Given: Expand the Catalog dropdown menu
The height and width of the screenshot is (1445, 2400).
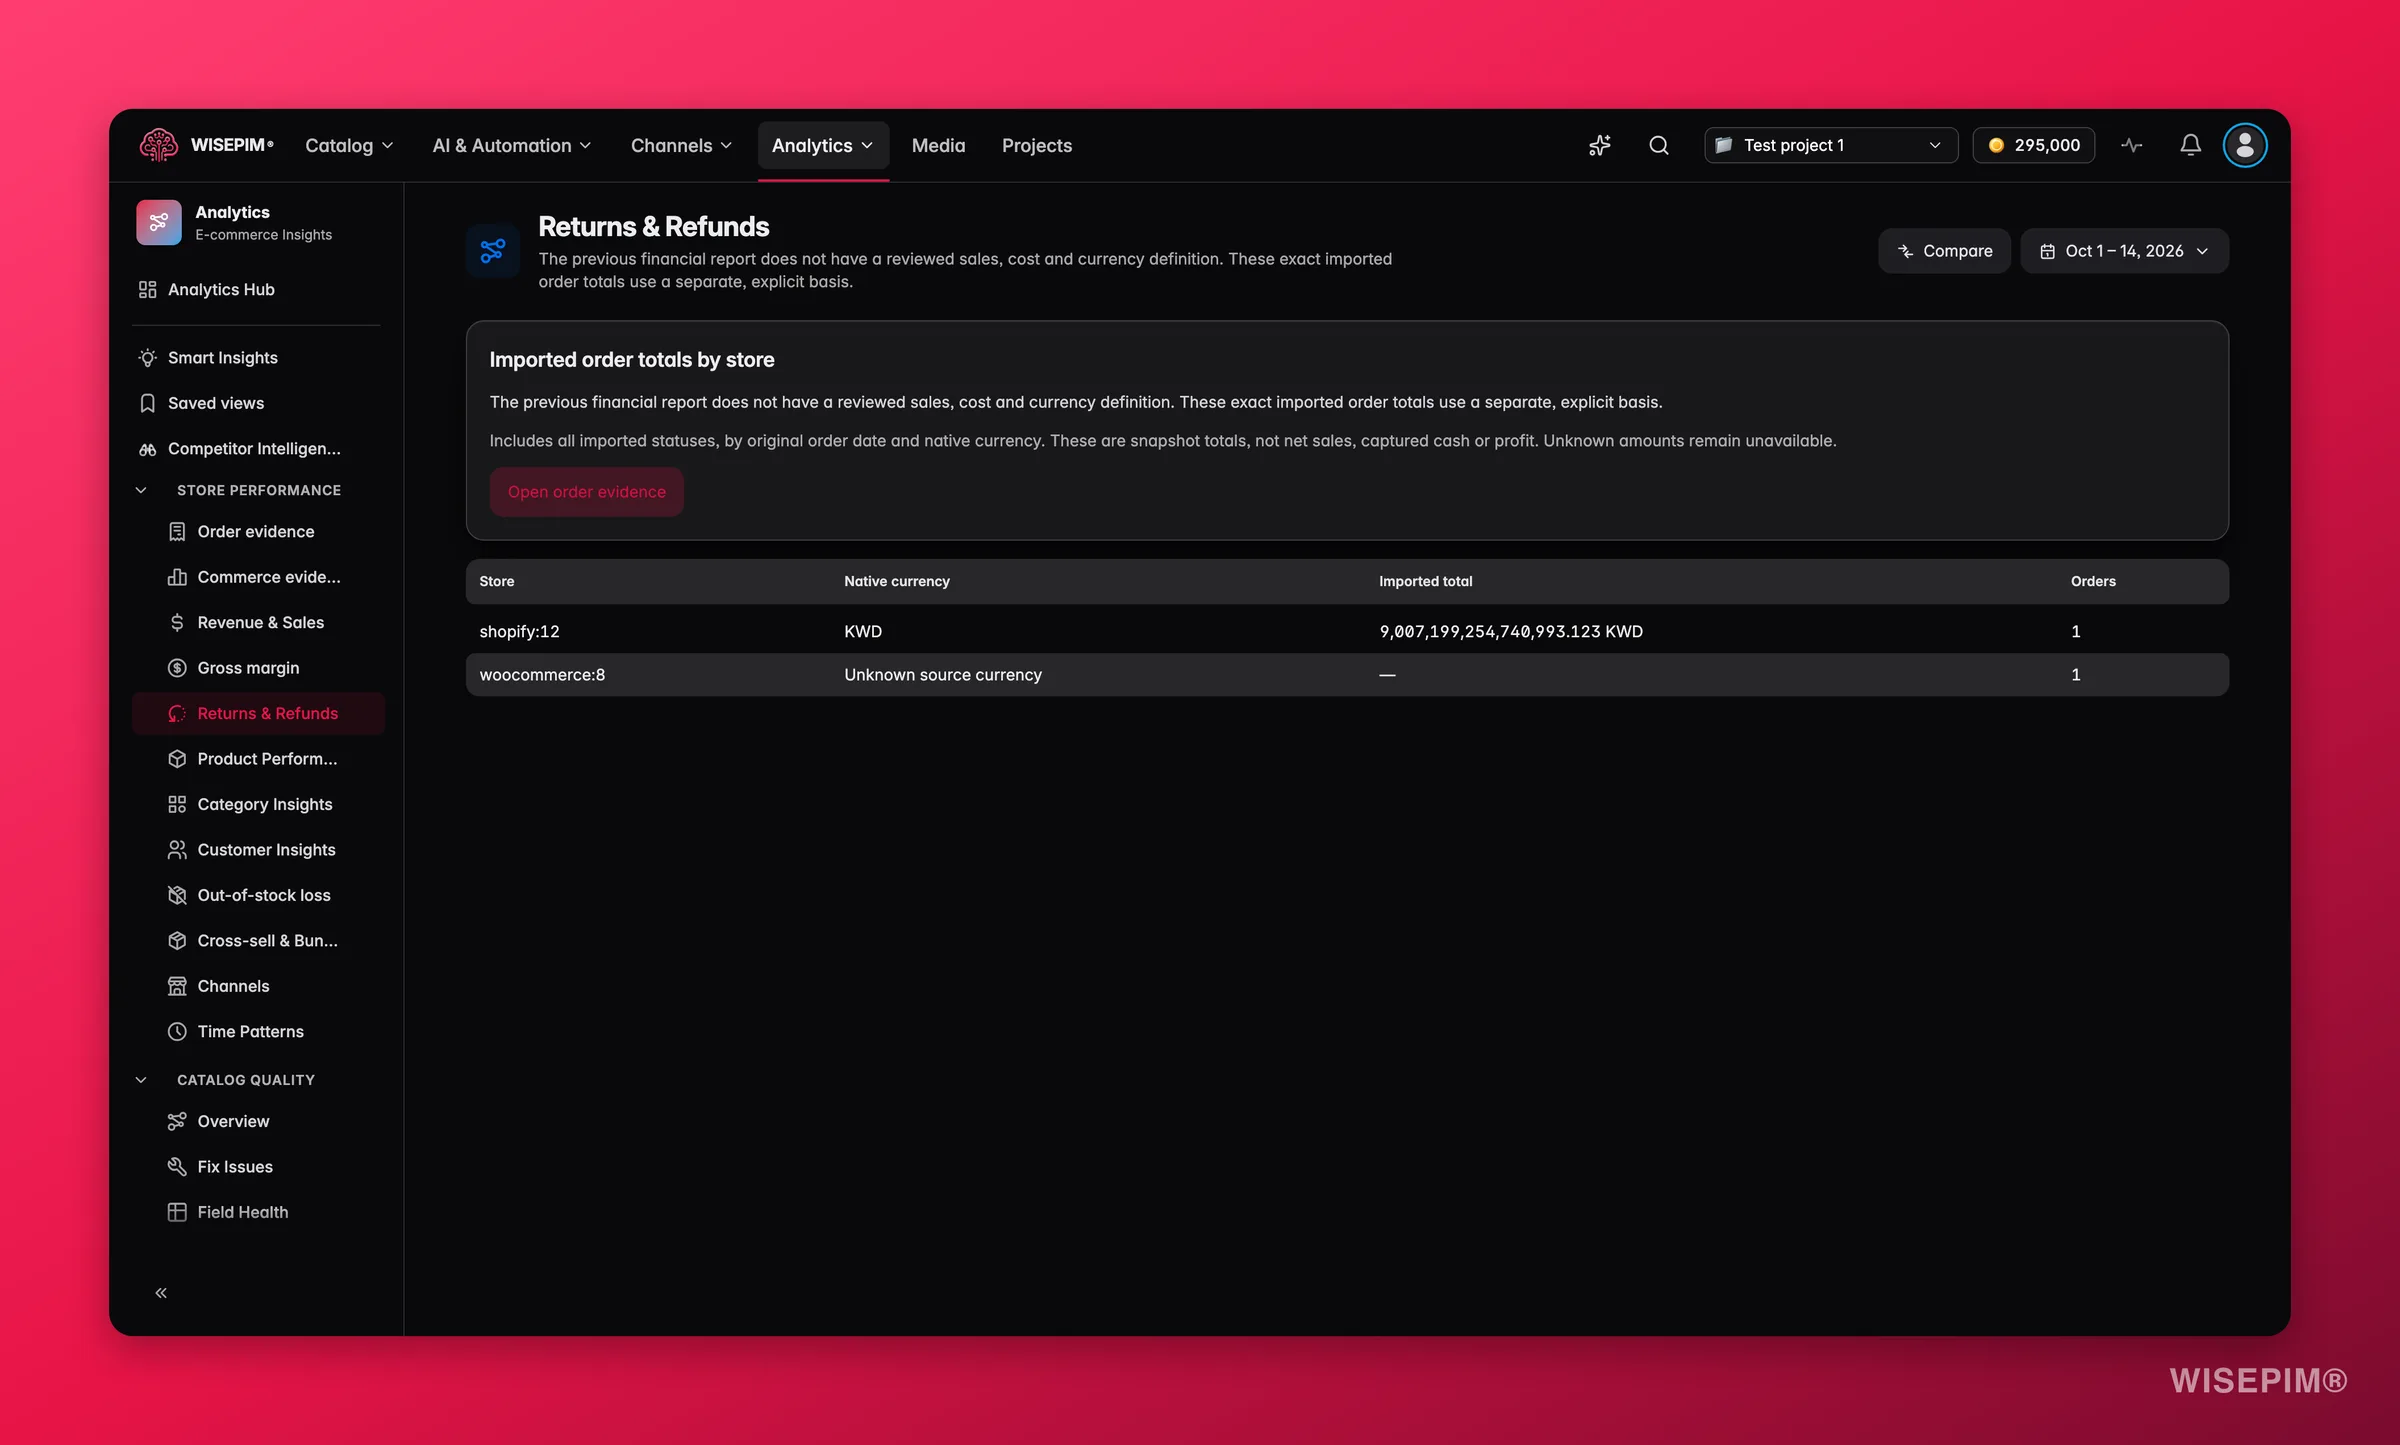Looking at the screenshot, I should point(349,145).
